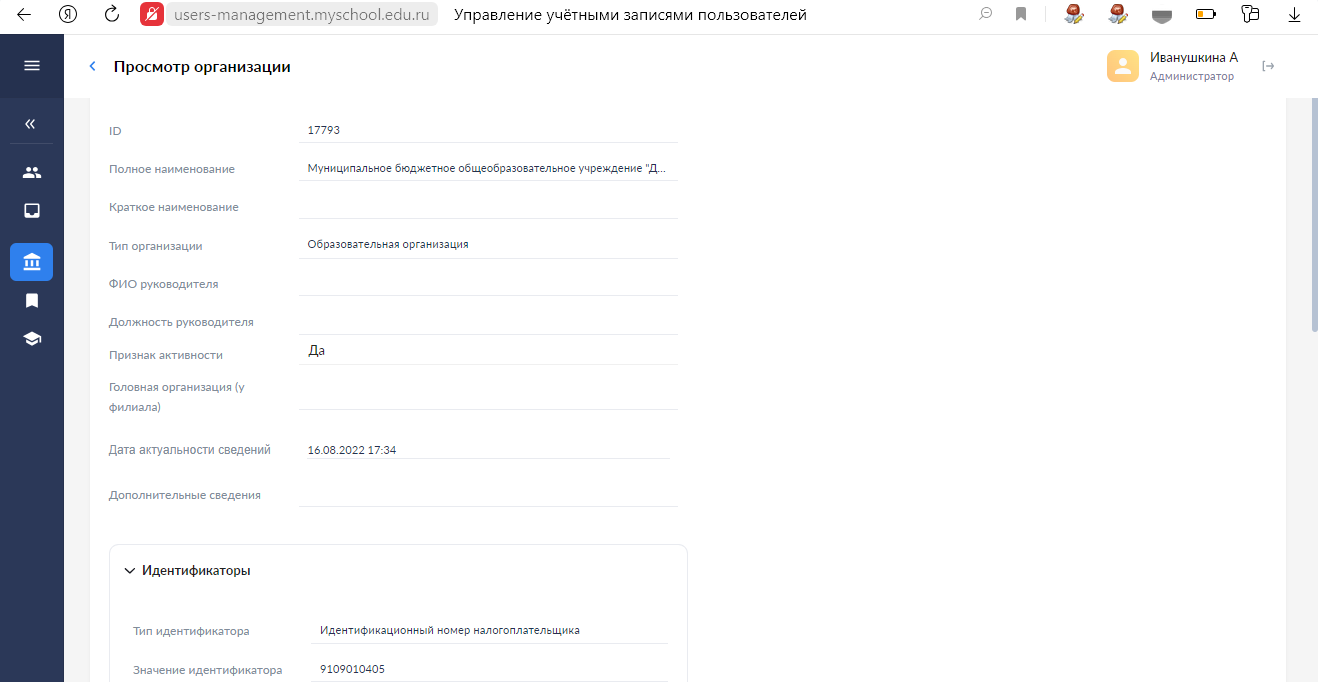Click browser back arrow button
This screenshot has width=1318, height=682.
[24, 14]
